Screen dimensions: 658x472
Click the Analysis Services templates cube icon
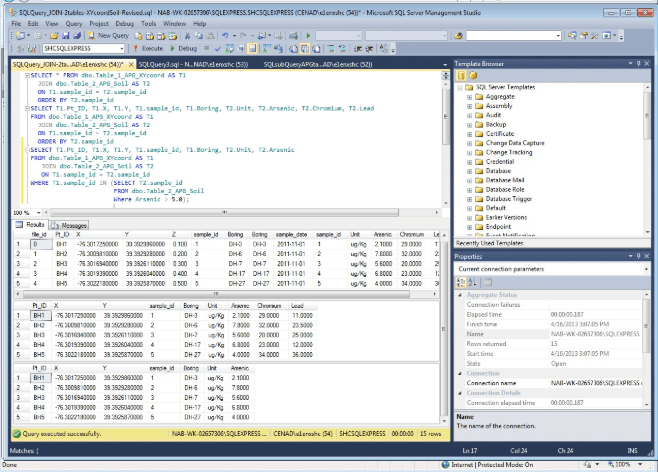coord(471,76)
